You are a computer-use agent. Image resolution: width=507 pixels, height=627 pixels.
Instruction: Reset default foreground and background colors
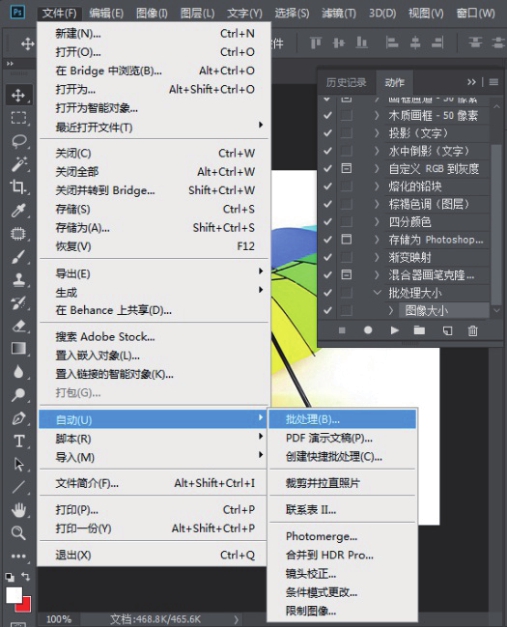point(10,577)
